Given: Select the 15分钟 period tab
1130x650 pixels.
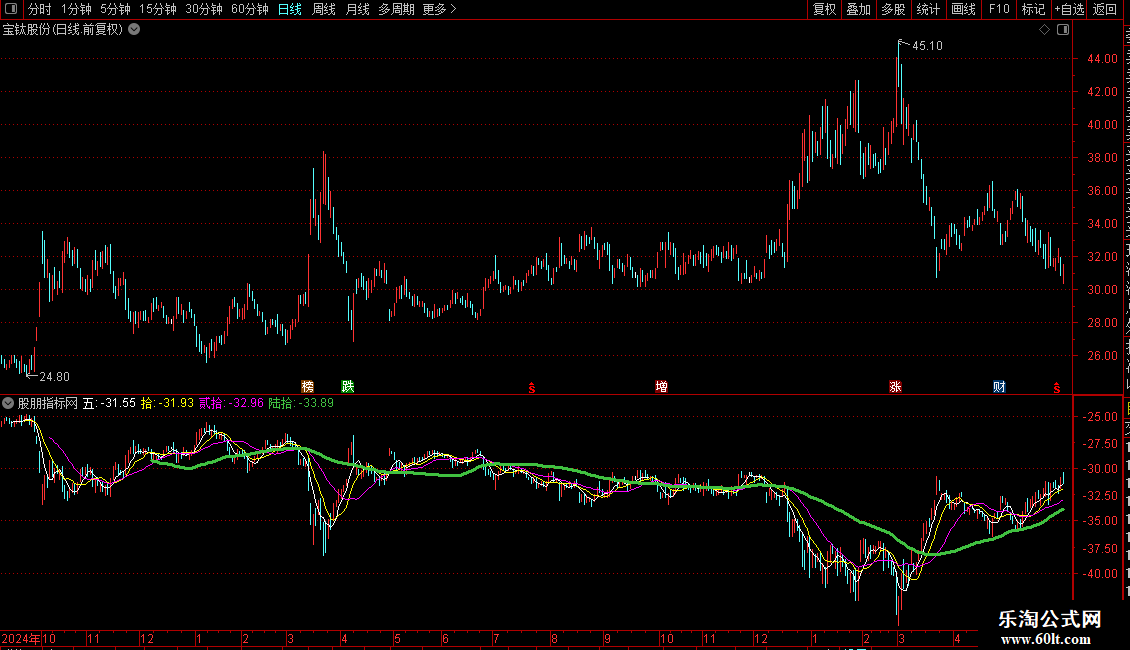Looking at the screenshot, I should click(x=157, y=9).
